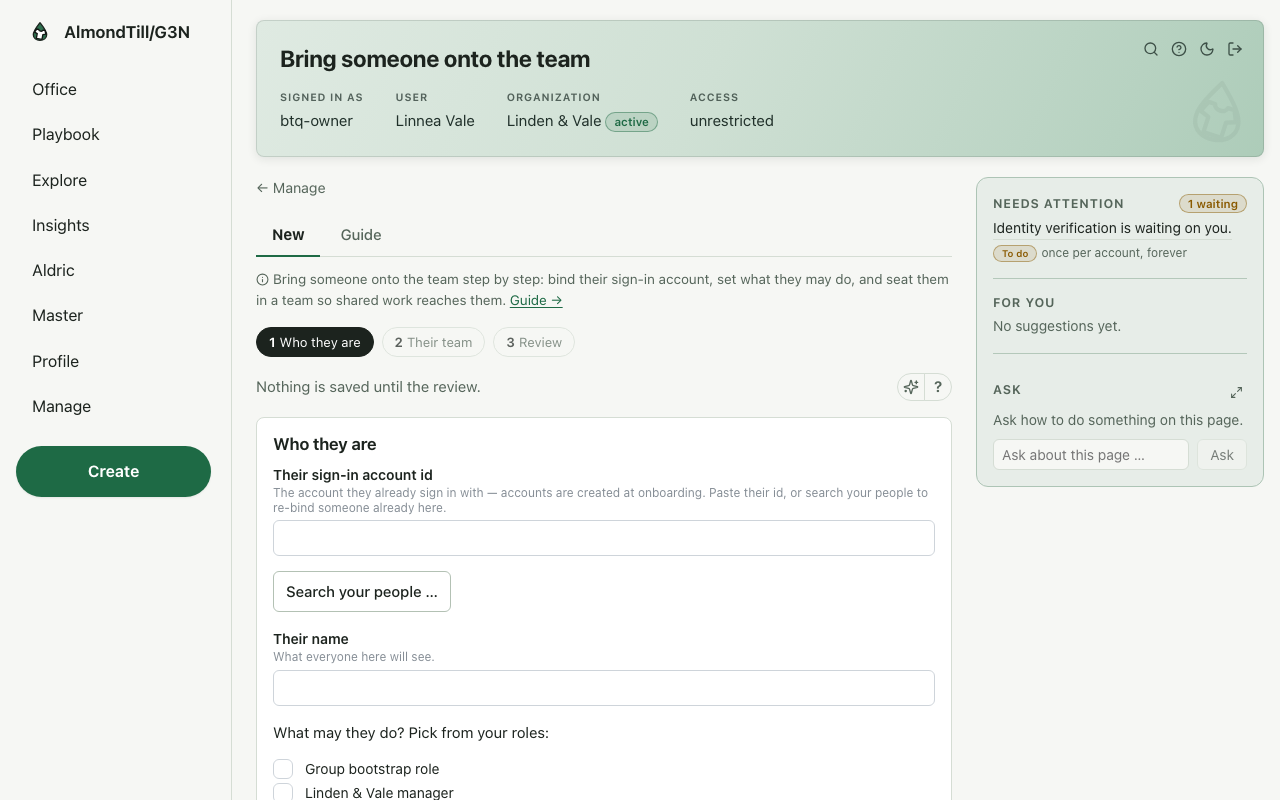Check Linden & Vale manager checkbox
The image size is (1280, 800).
click(283, 792)
